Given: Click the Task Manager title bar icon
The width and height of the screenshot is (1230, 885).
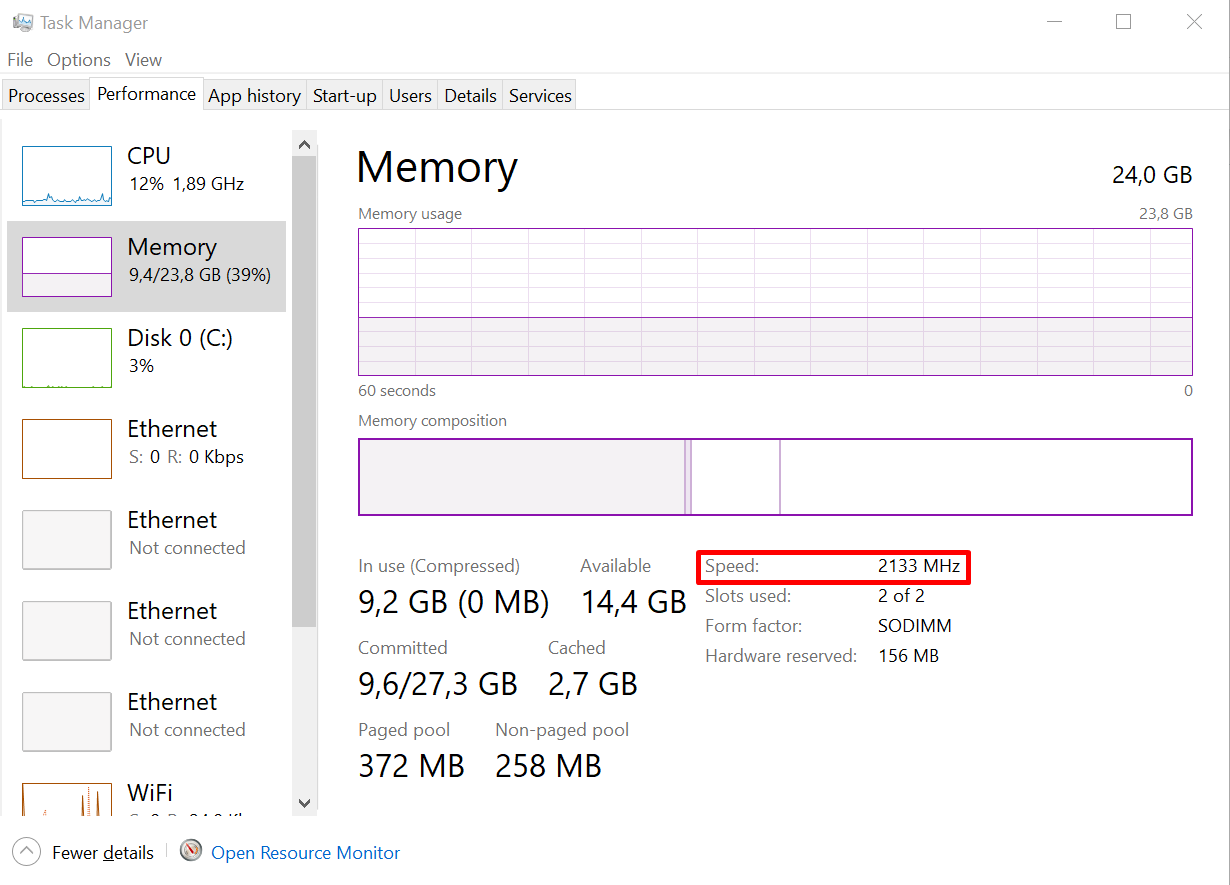Looking at the screenshot, I should [22, 22].
